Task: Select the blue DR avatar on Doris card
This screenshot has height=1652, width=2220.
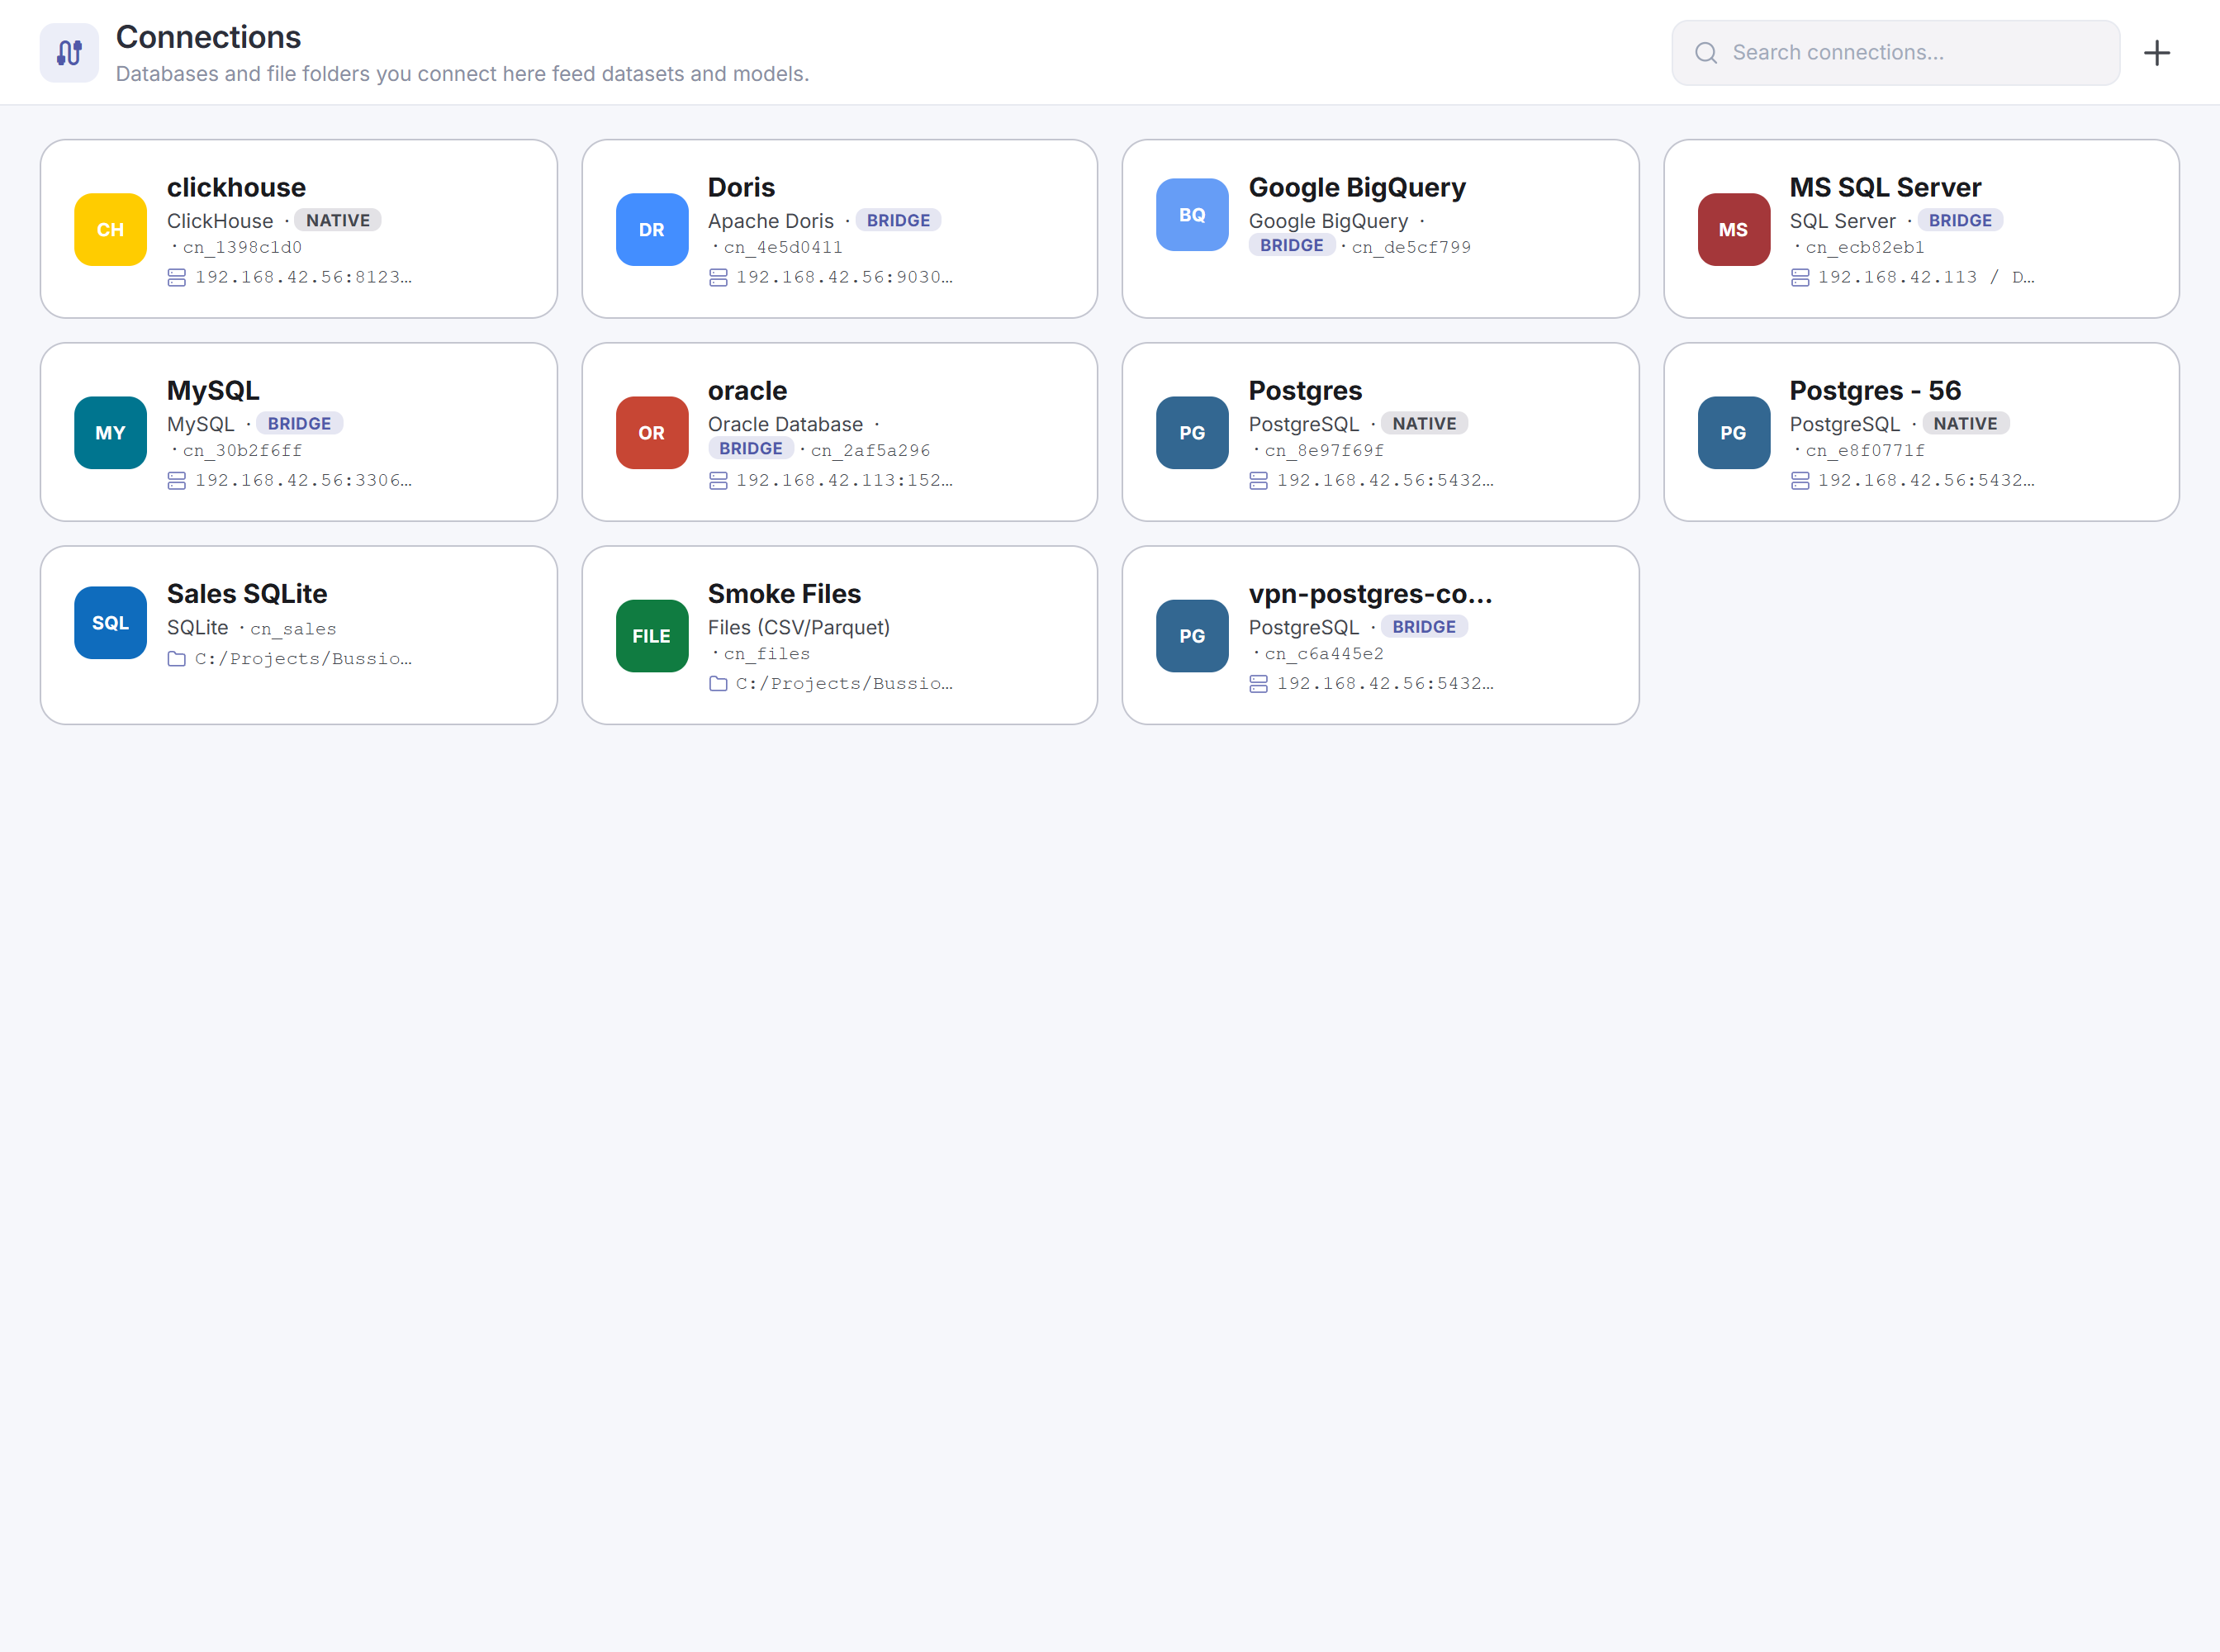Action: (x=652, y=230)
